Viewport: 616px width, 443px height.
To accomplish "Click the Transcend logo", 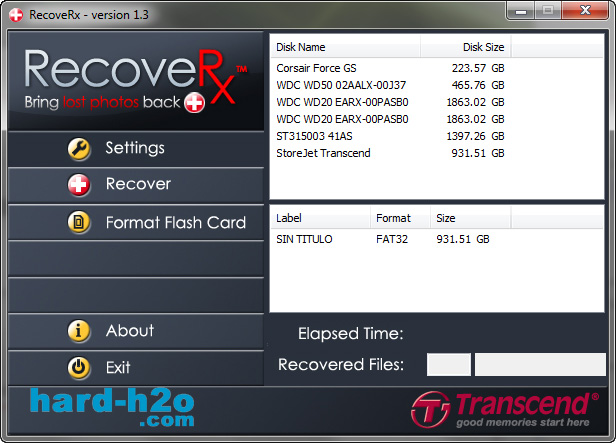I will click(x=505, y=410).
